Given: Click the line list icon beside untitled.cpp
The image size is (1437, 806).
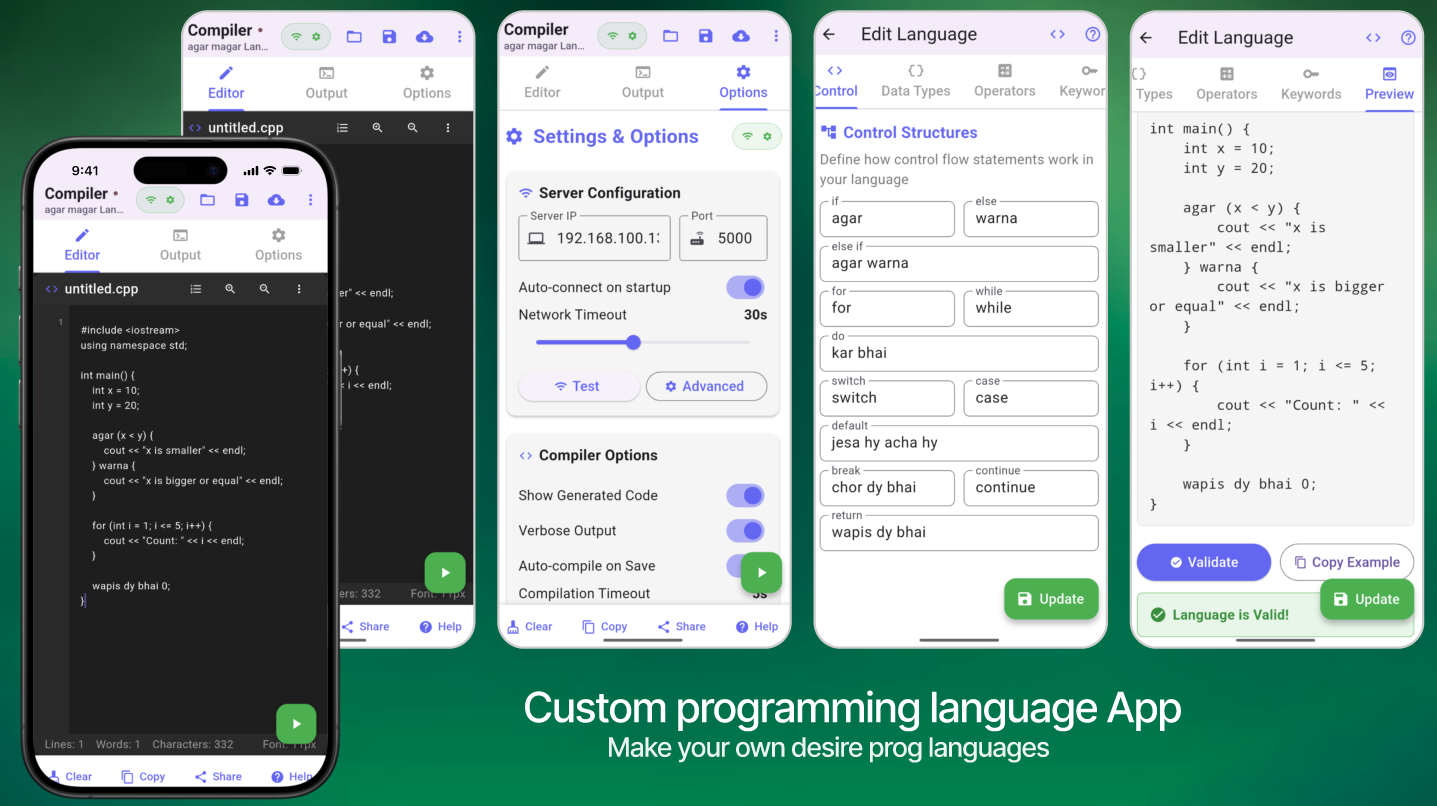Looking at the screenshot, I should point(195,289).
